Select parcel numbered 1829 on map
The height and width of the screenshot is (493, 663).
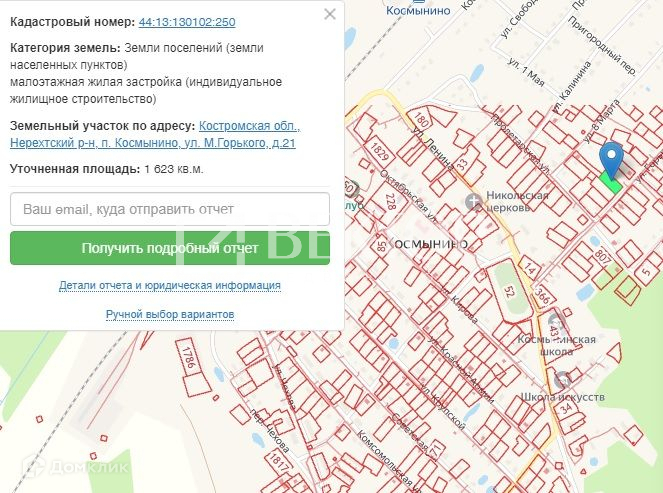pos(379,151)
